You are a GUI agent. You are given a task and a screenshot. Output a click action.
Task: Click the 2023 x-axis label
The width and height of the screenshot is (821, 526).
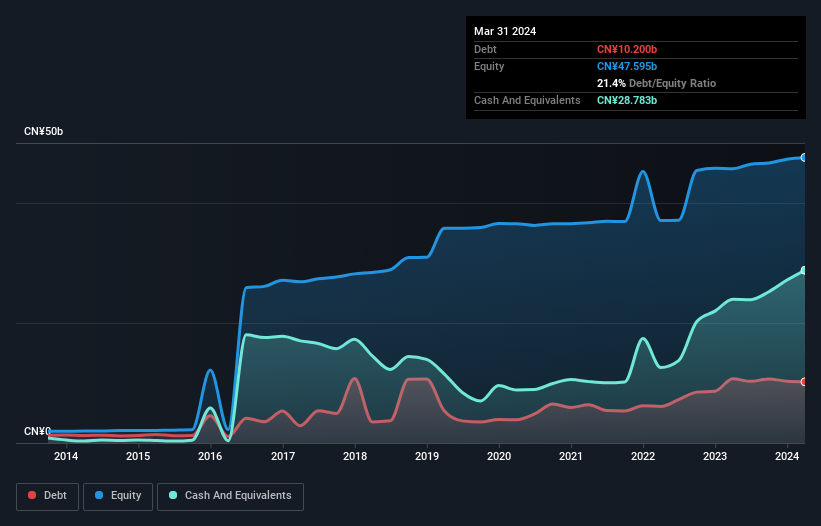click(x=715, y=456)
